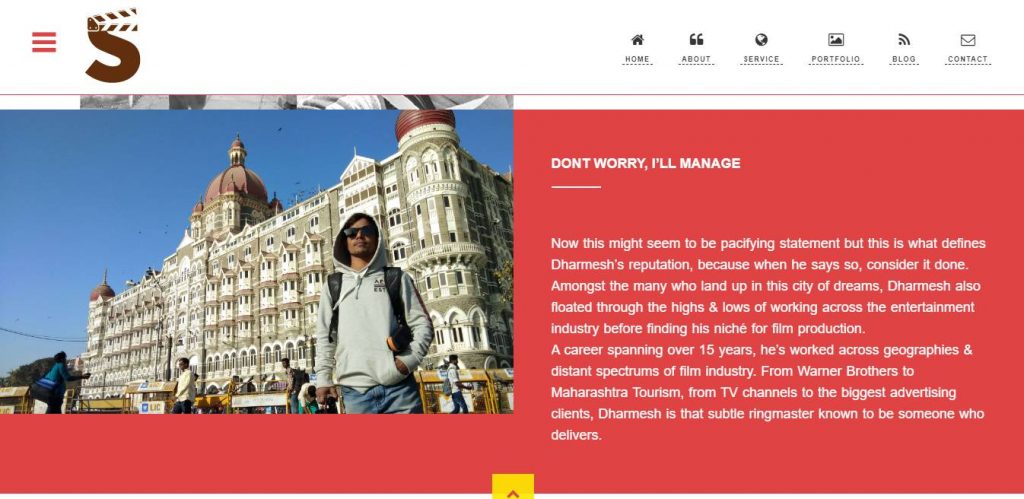This screenshot has width=1024, height=499.
Task: Click the globe icon above Service
Action: coord(761,40)
